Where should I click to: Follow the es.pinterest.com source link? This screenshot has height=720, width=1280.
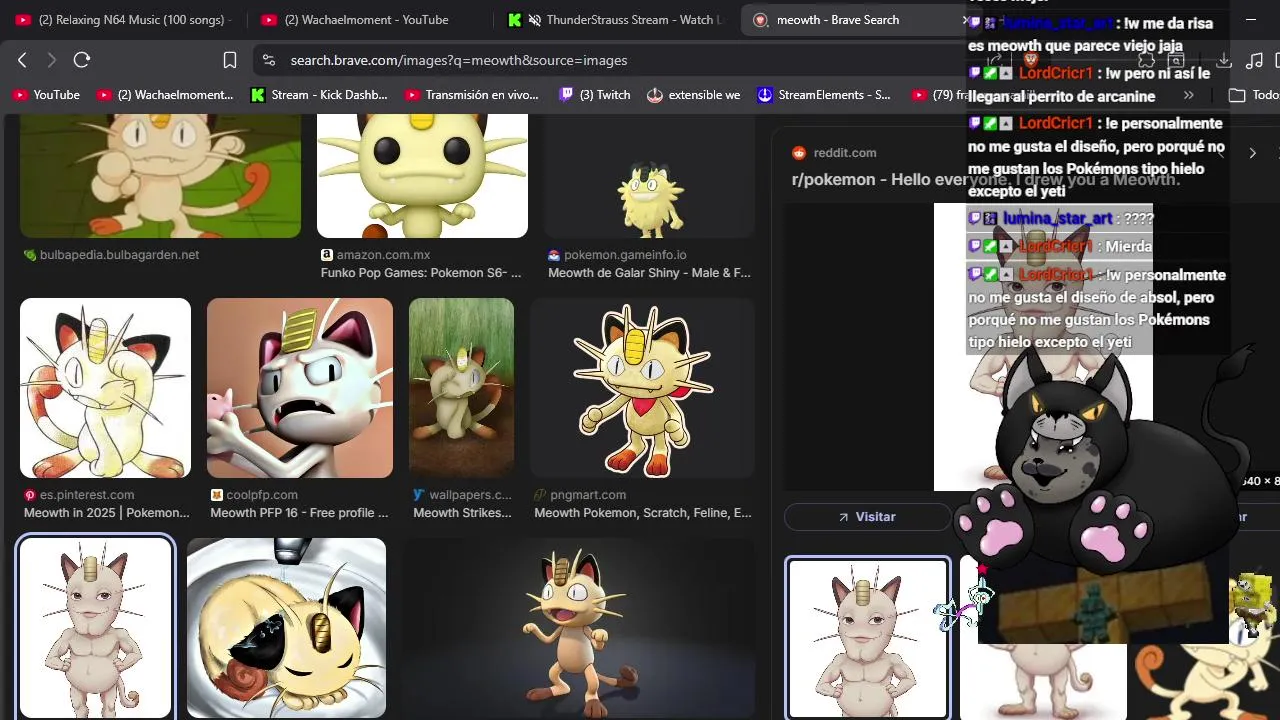click(x=87, y=495)
